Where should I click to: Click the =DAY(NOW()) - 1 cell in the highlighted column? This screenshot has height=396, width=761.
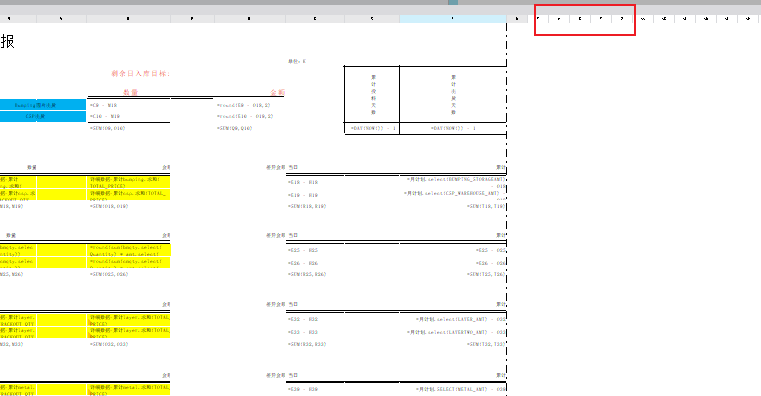[453, 129]
